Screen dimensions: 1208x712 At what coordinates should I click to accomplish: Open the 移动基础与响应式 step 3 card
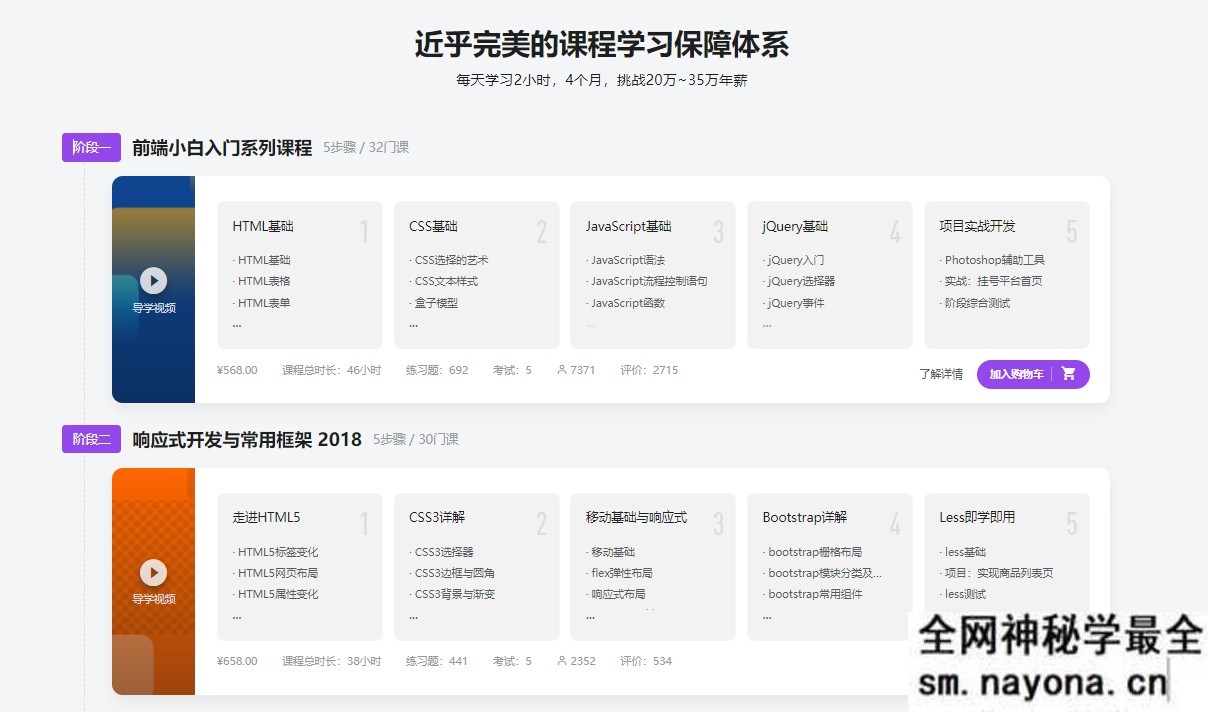click(x=653, y=566)
